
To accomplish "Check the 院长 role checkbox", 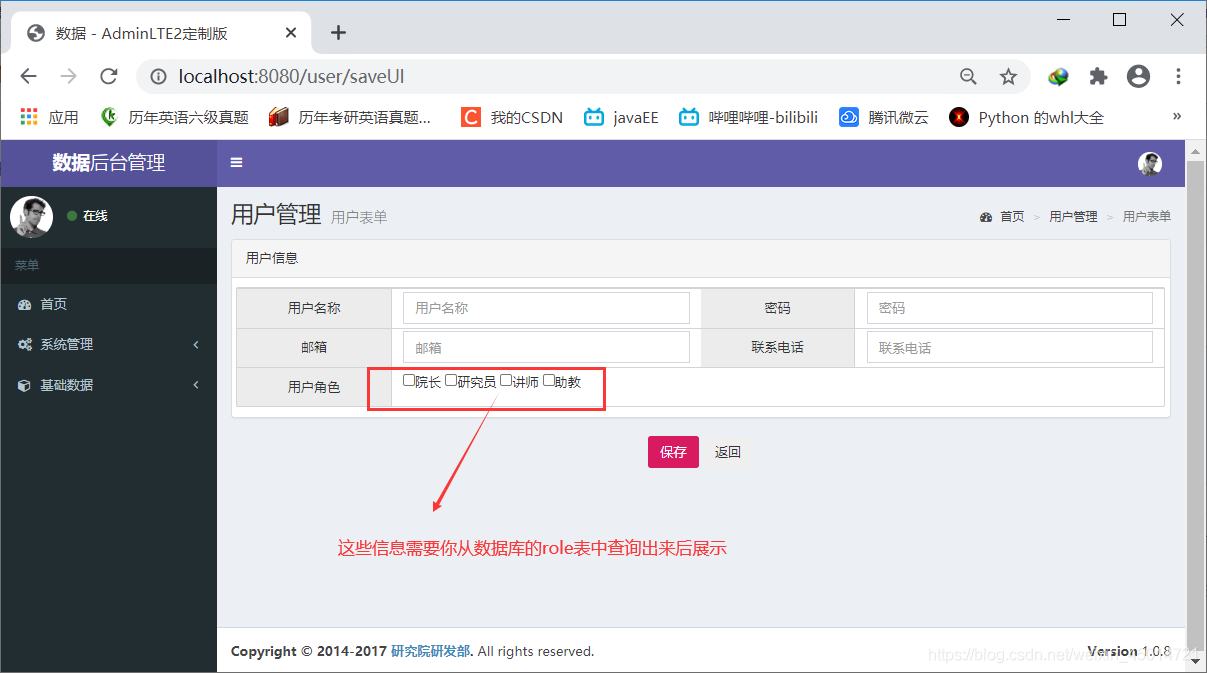I will tap(409, 381).
